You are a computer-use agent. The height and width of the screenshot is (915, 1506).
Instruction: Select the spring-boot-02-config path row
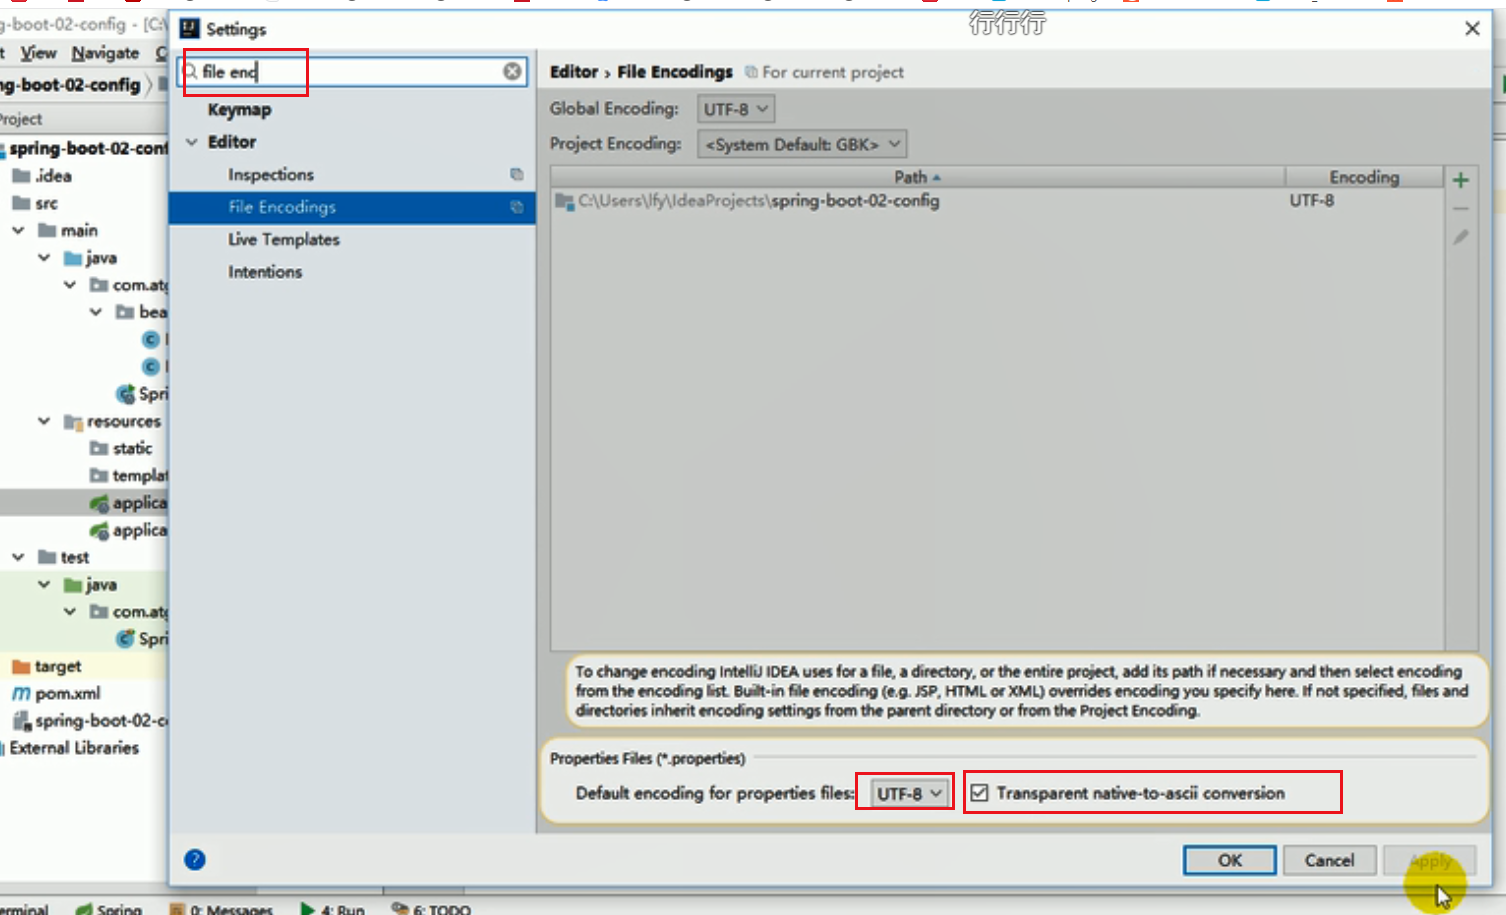997,201
